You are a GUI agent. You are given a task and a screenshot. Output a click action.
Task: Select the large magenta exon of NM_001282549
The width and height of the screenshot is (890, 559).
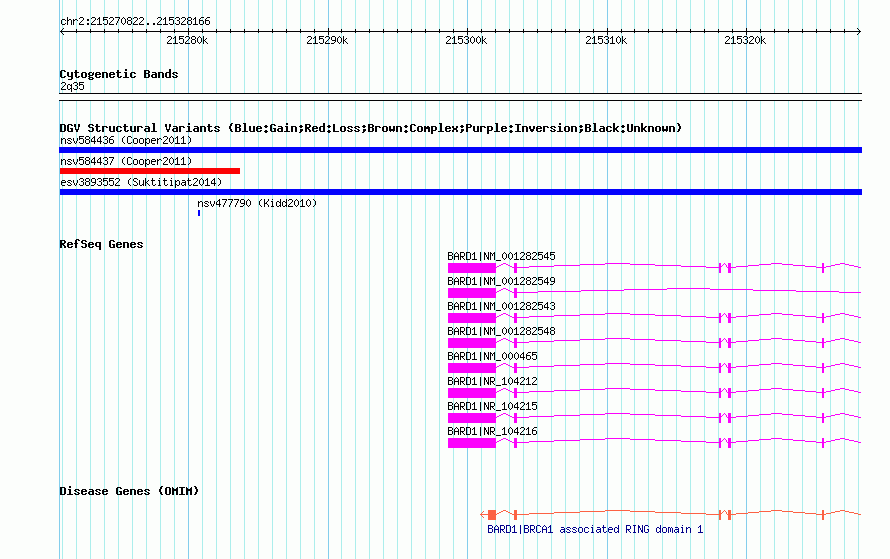coord(472,293)
